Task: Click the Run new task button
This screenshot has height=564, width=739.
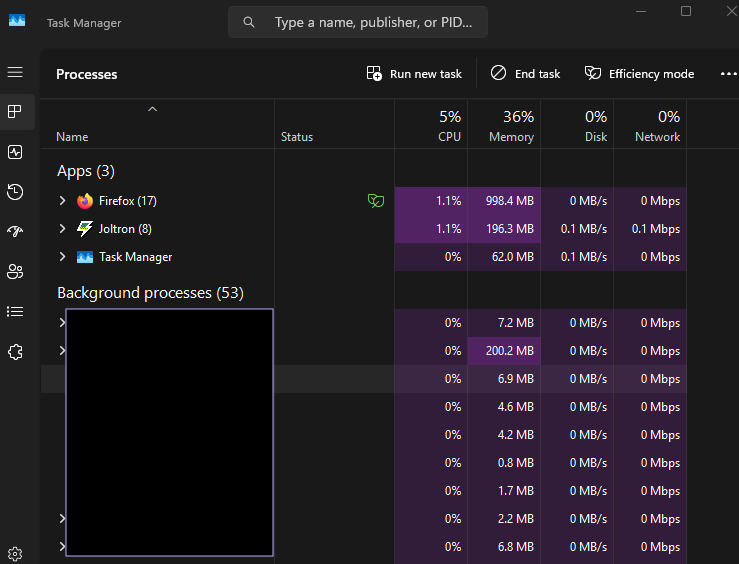Action: pos(415,74)
